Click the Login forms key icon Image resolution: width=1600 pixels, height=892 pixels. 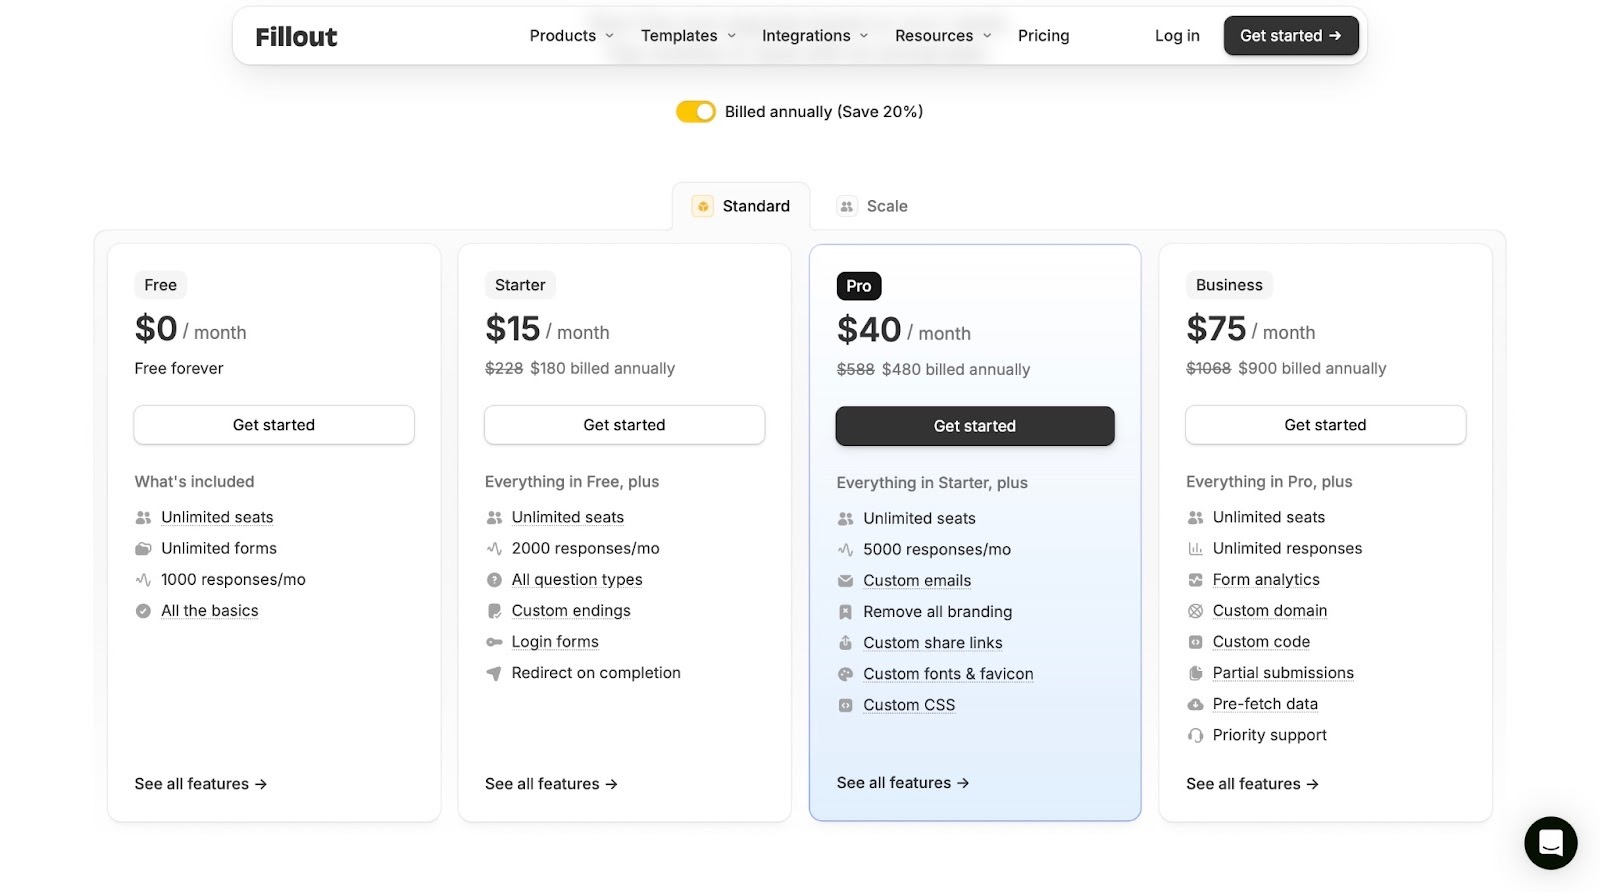494,642
